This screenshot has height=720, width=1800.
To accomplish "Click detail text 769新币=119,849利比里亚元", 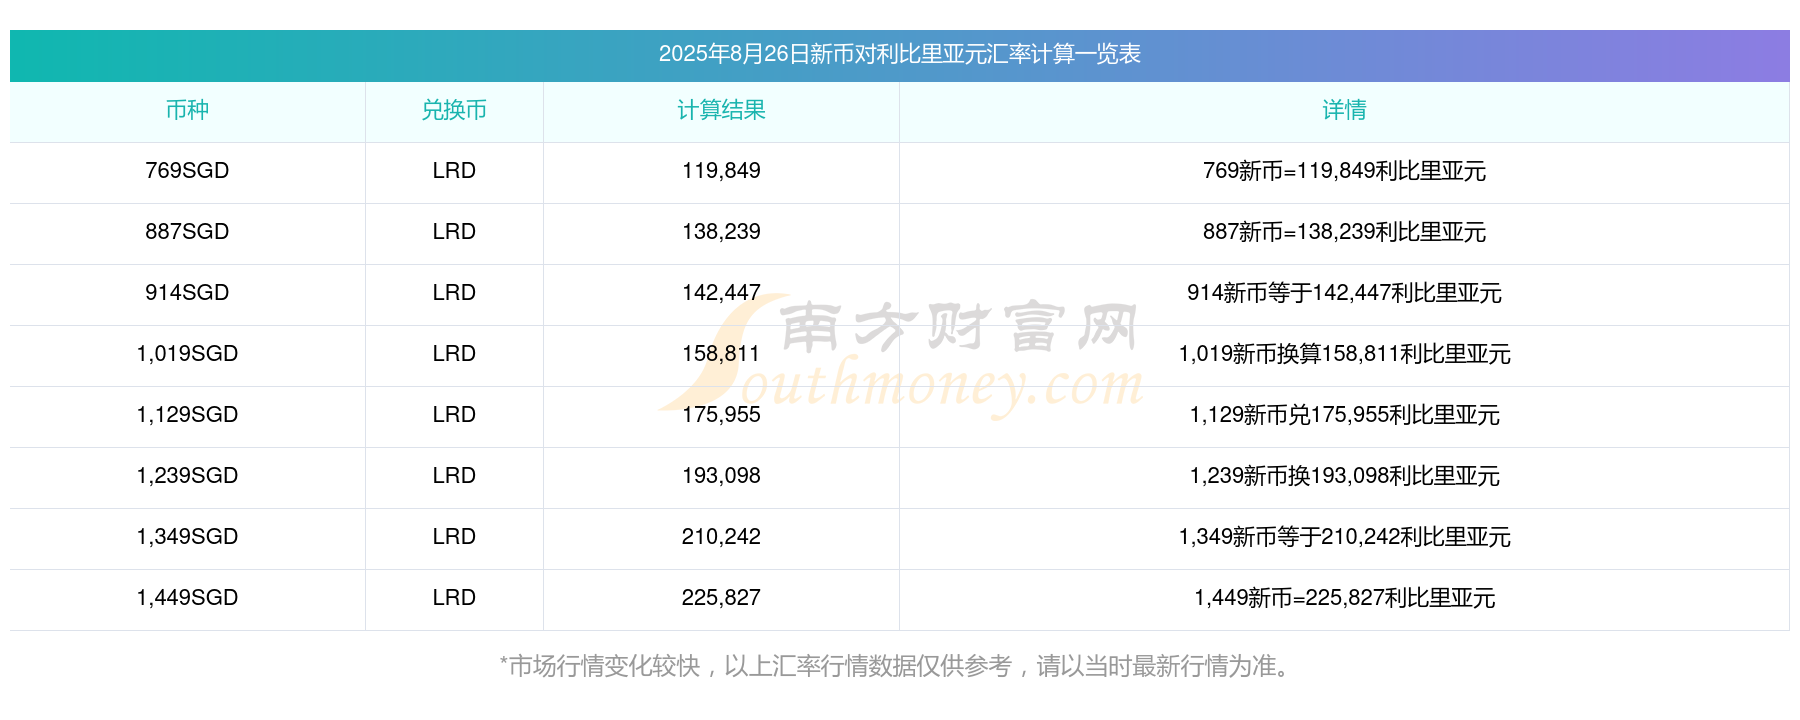I will pos(1344,171).
